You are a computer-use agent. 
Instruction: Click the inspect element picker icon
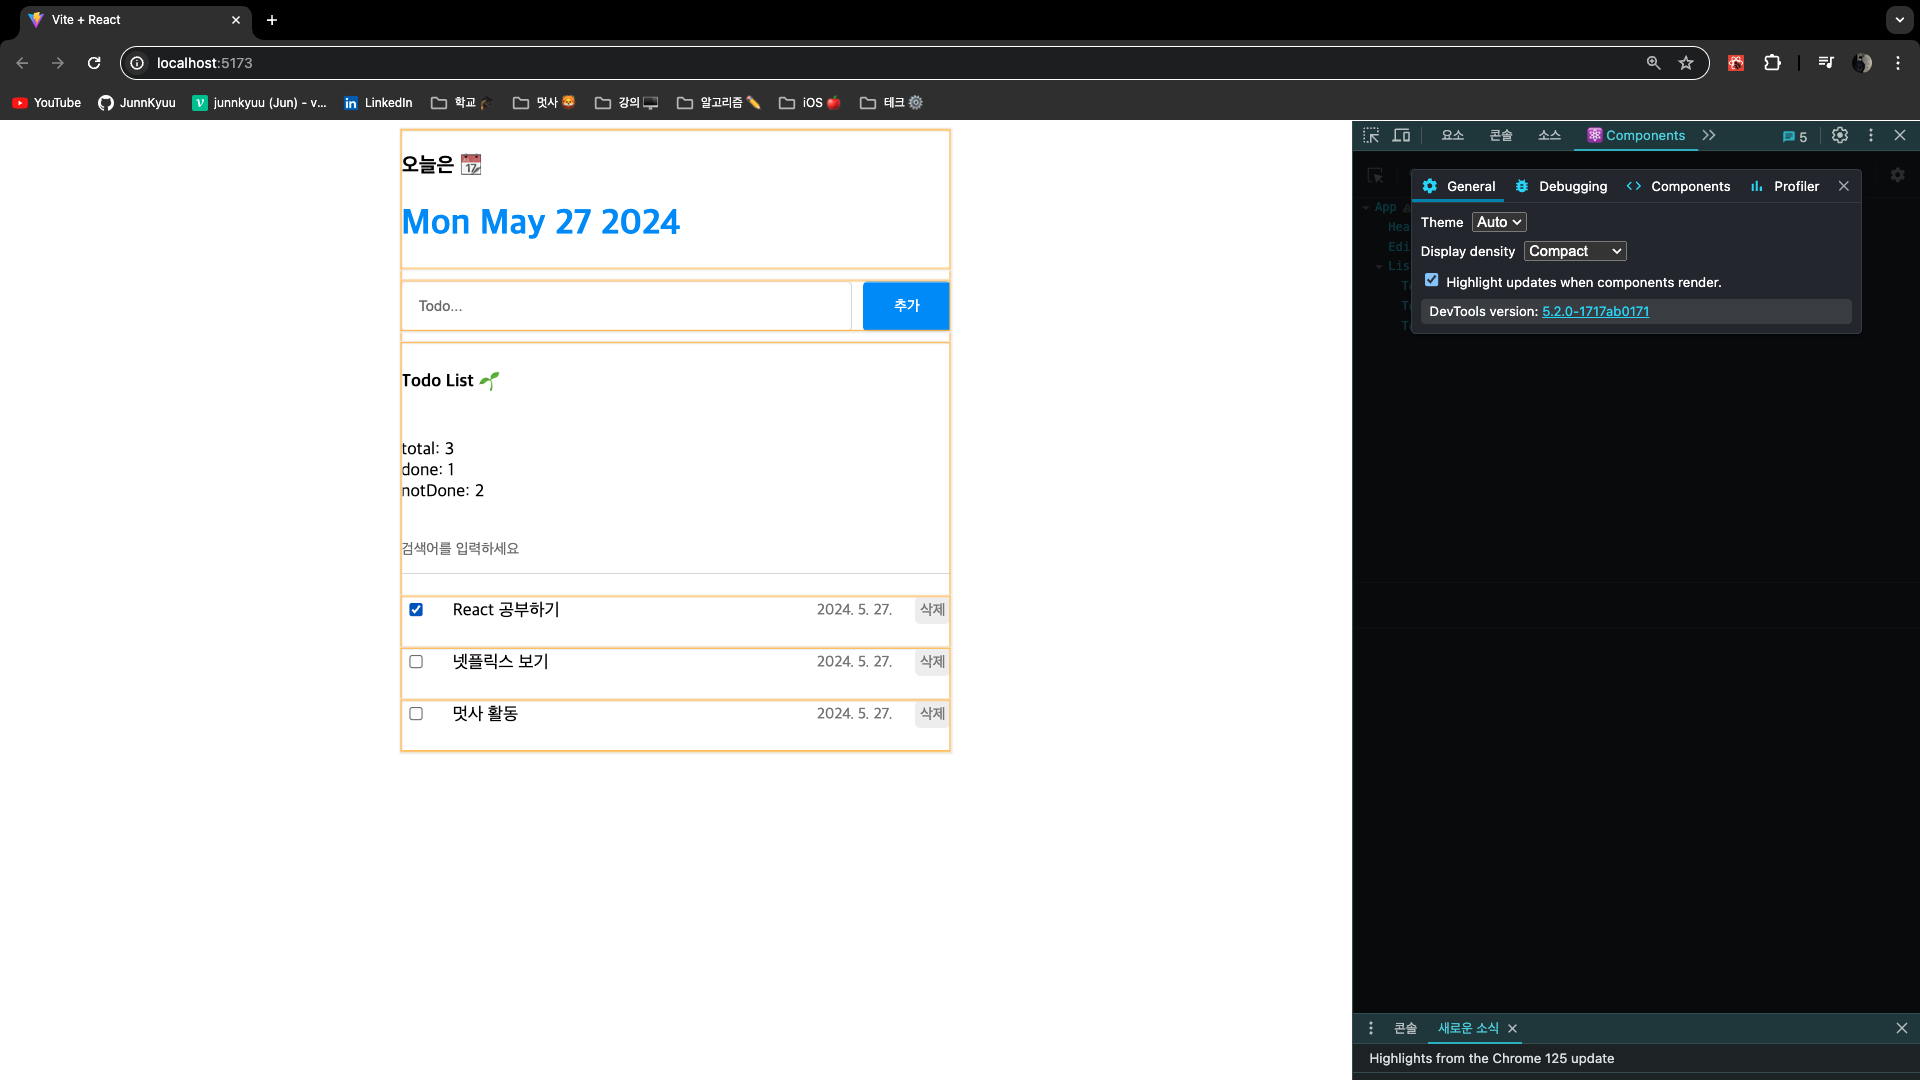pyautogui.click(x=1371, y=135)
